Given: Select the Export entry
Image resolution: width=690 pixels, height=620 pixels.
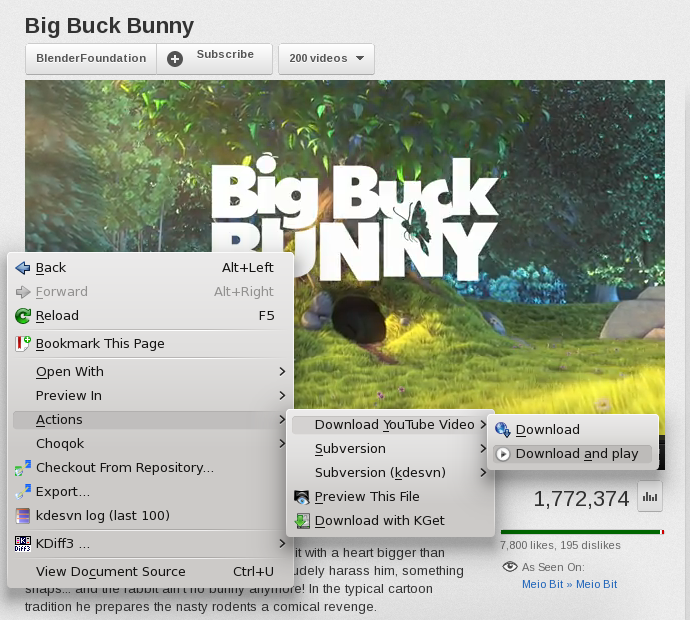Looking at the screenshot, I should (x=150, y=492).
